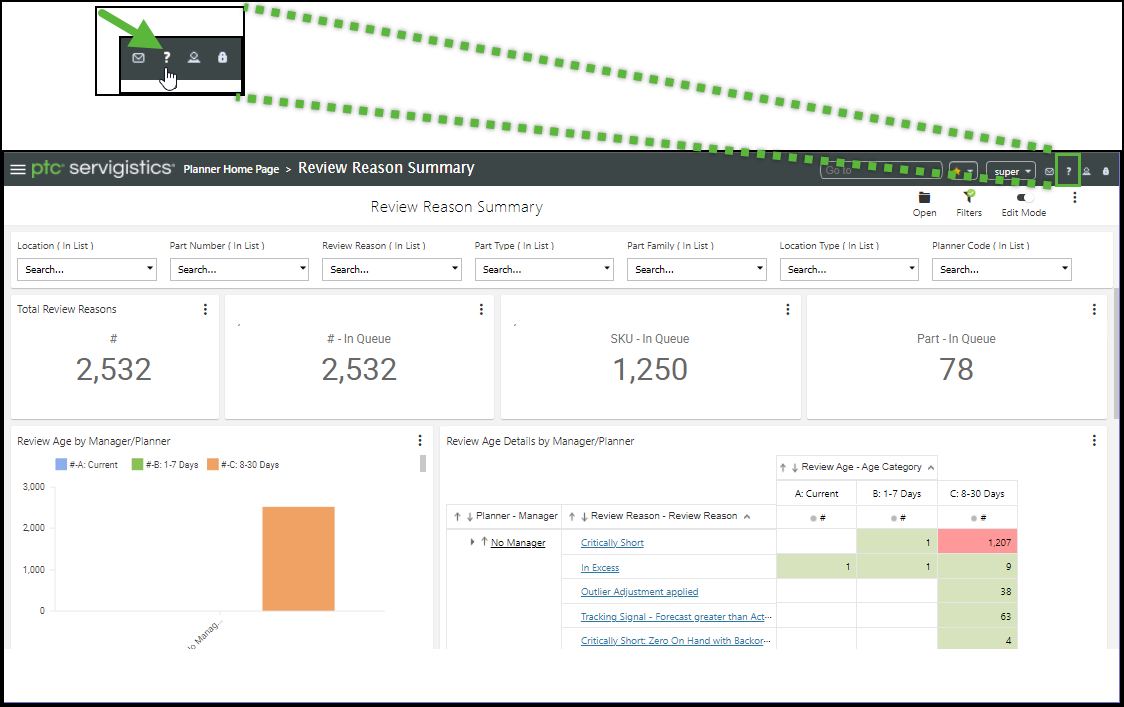Collapse Review Reason - Review Reason chevron
This screenshot has height=707, width=1124.
point(747,516)
